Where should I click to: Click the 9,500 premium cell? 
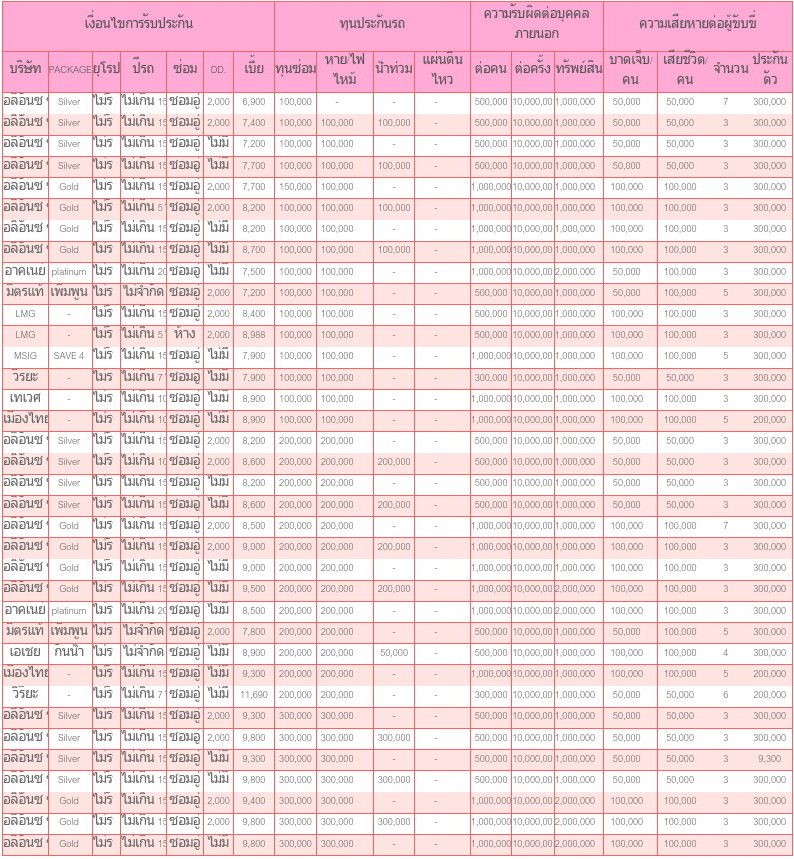(x=253, y=589)
